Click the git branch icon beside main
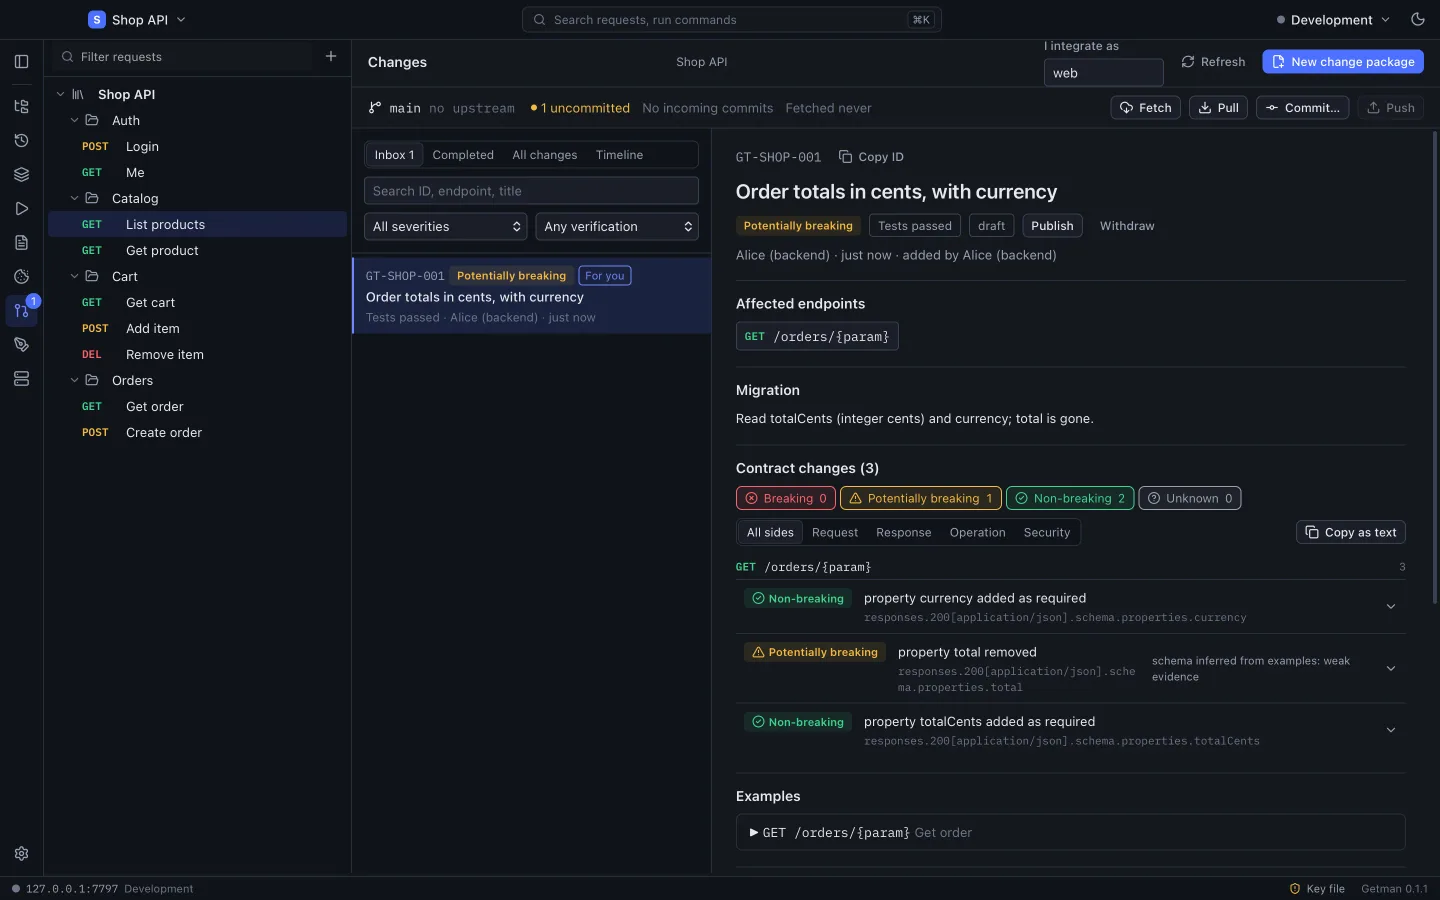This screenshot has height=900, width=1440. pos(375,107)
